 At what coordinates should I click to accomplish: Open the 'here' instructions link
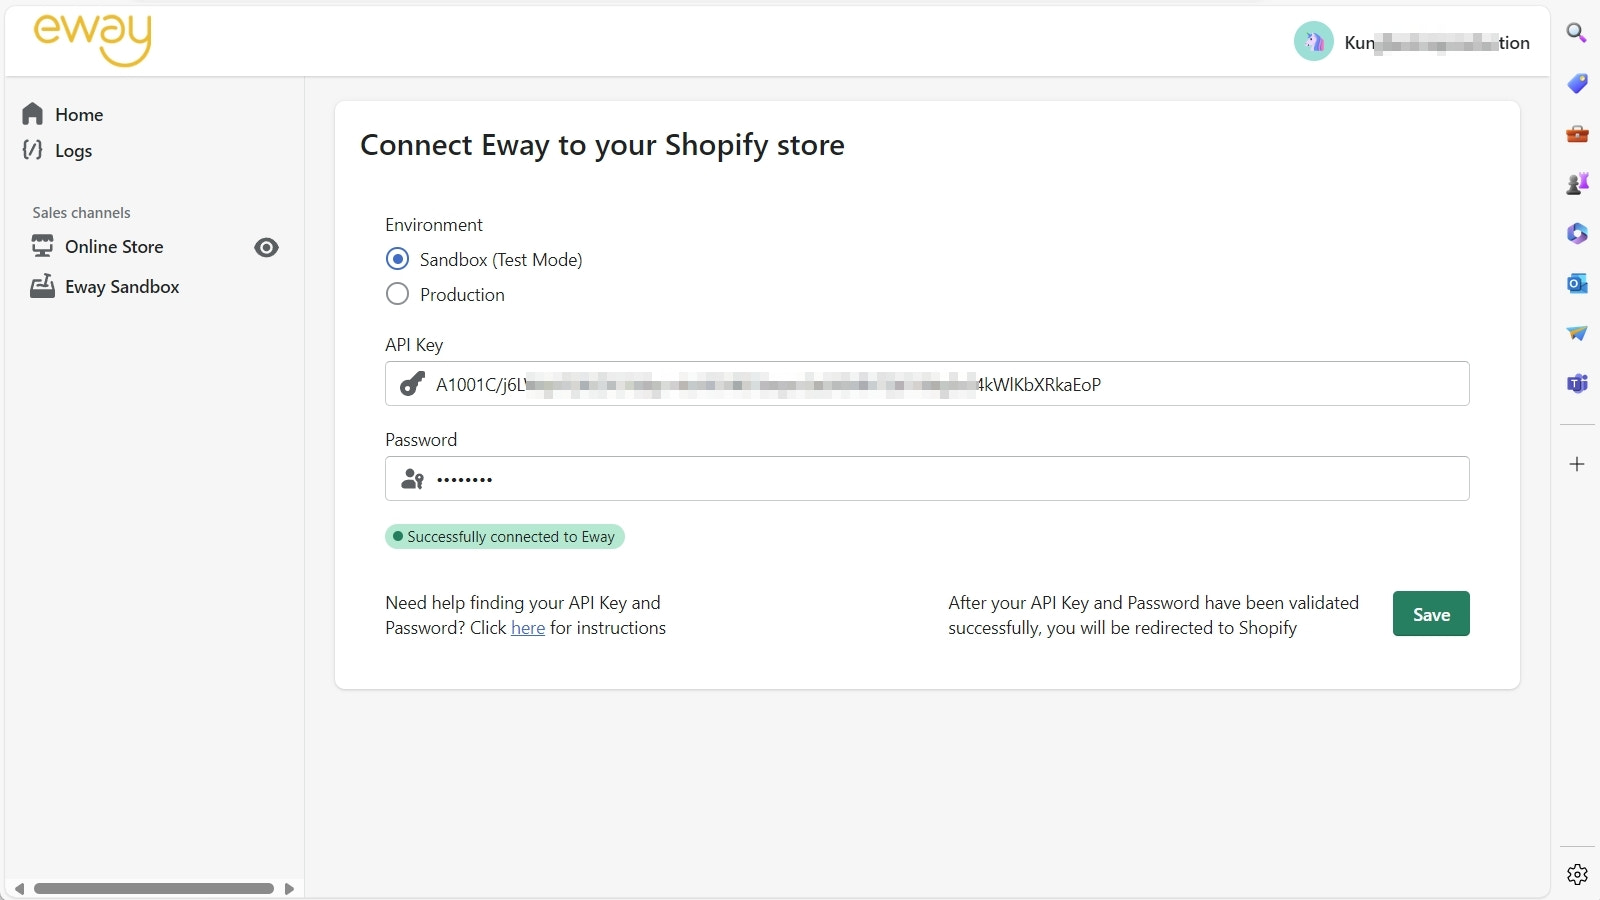[528, 628]
